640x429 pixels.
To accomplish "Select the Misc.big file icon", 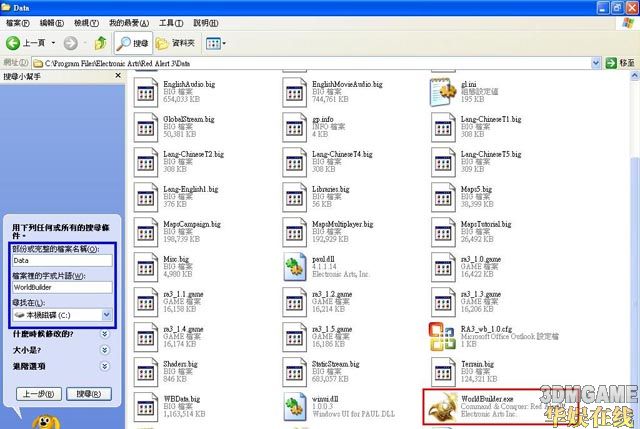I will [145, 267].
